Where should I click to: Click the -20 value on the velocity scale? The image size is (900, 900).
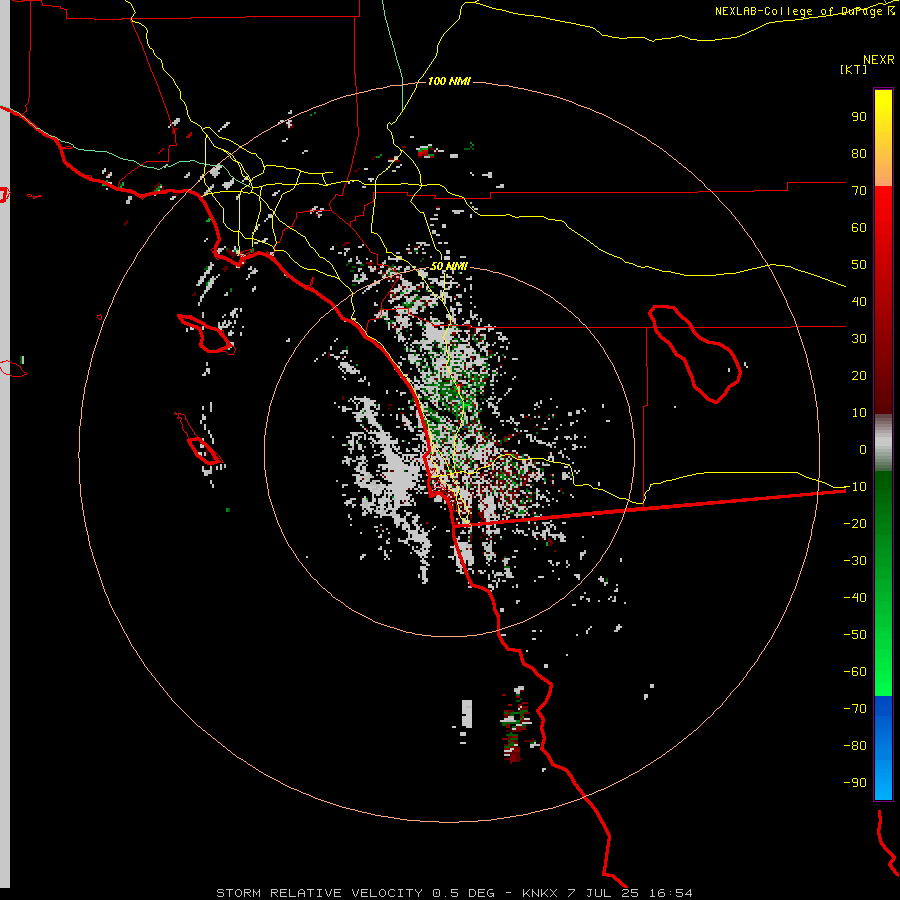click(855, 524)
